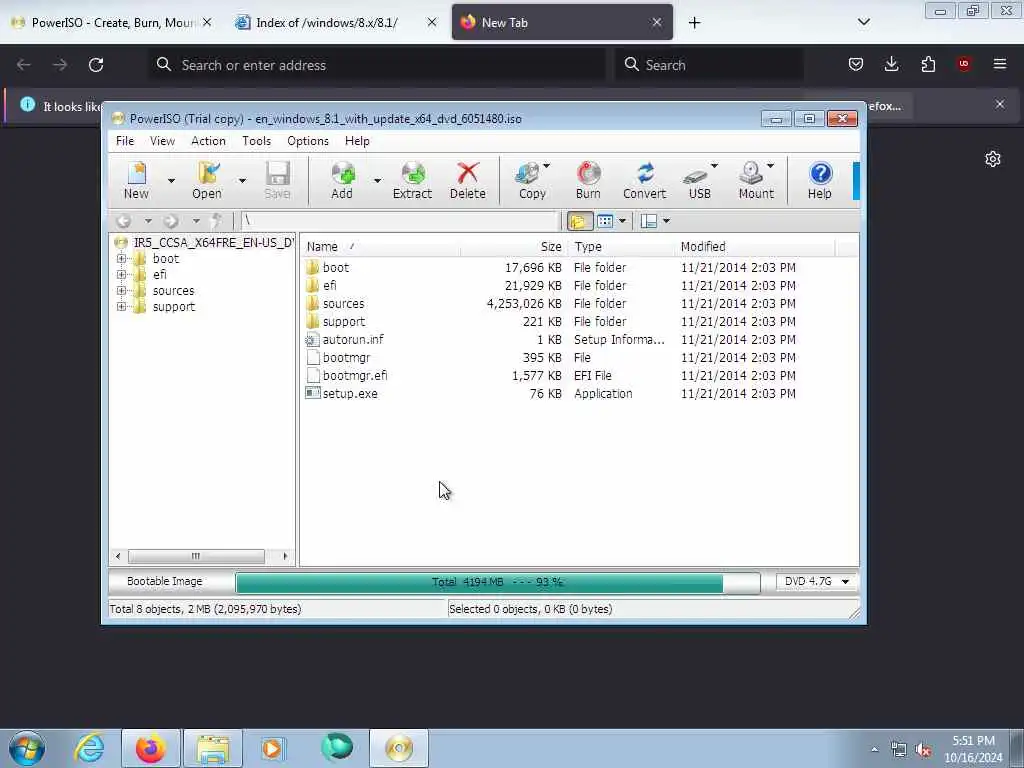1024x768 pixels.
Task: Click the tree pane horizontal scrollbar
Action: [201, 556]
